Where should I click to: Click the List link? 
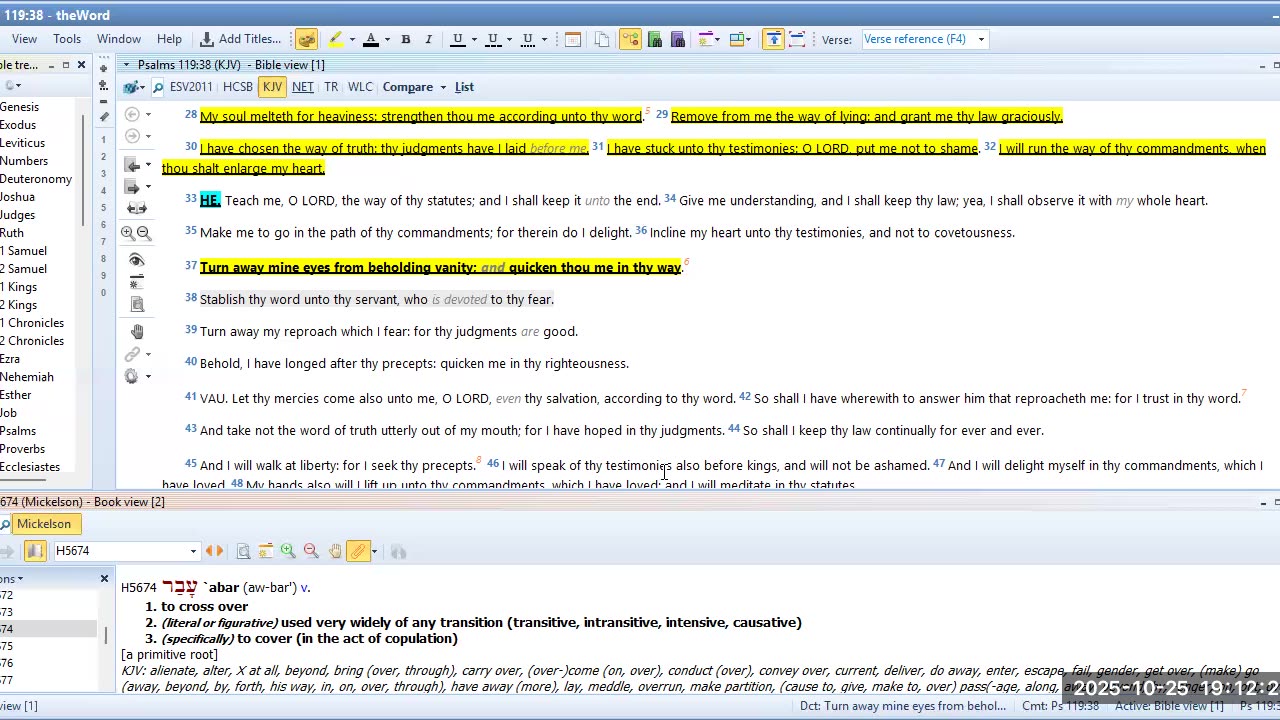click(464, 87)
